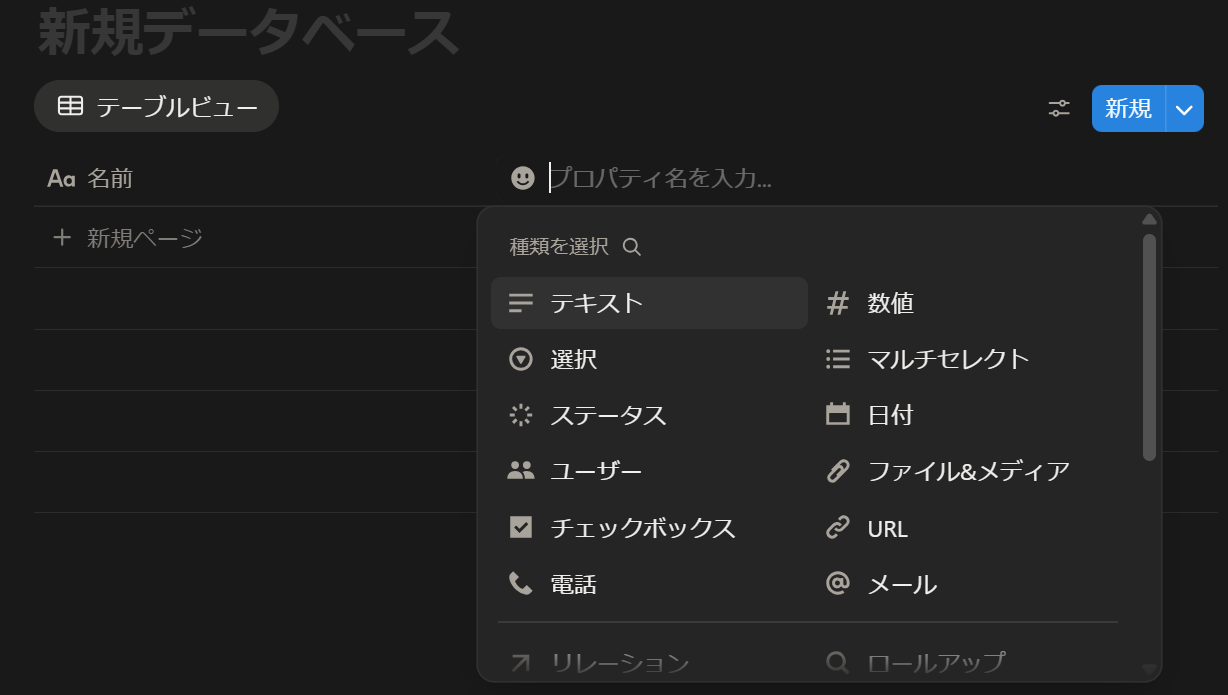Pick the ステータス property type
This screenshot has height=695, width=1228.
(649, 415)
